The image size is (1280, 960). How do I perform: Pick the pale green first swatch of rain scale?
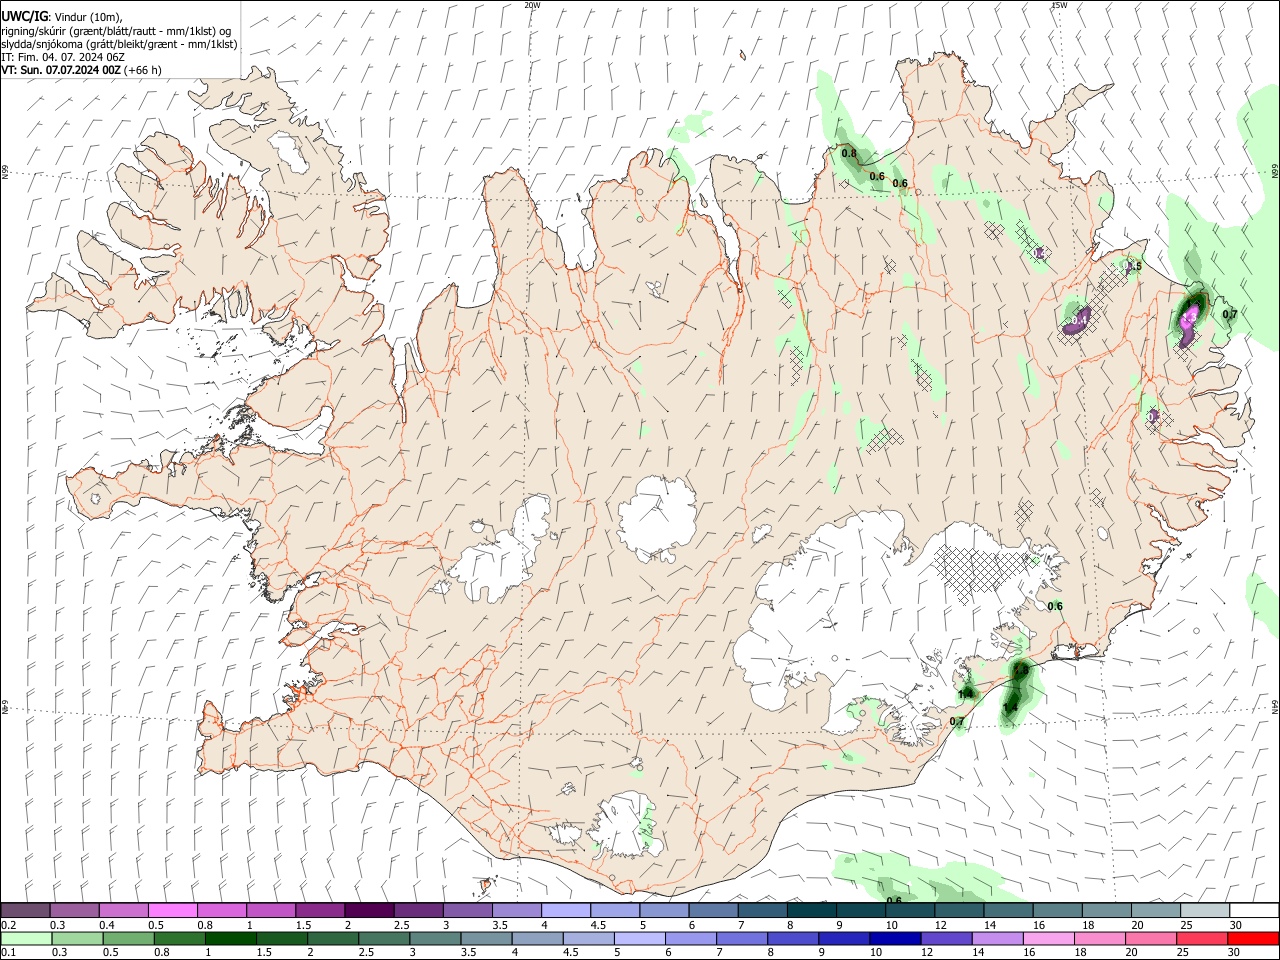pyautogui.click(x=25, y=938)
